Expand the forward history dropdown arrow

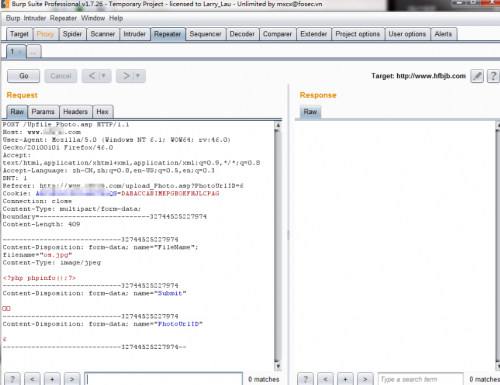click(x=138, y=76)
